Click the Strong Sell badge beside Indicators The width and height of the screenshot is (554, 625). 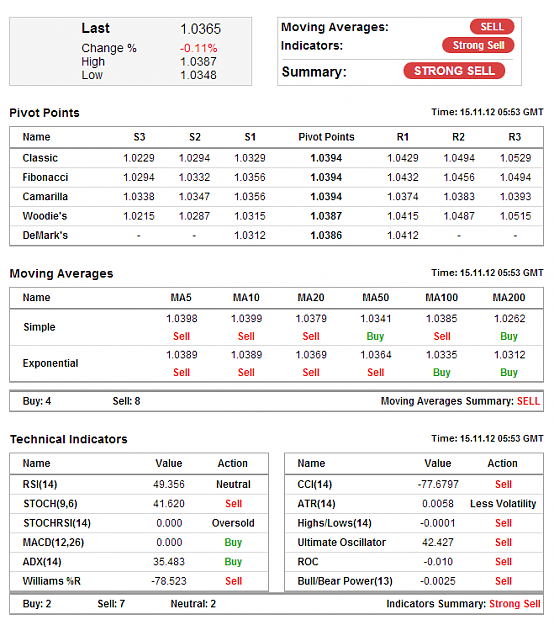[x=478, y=45]
